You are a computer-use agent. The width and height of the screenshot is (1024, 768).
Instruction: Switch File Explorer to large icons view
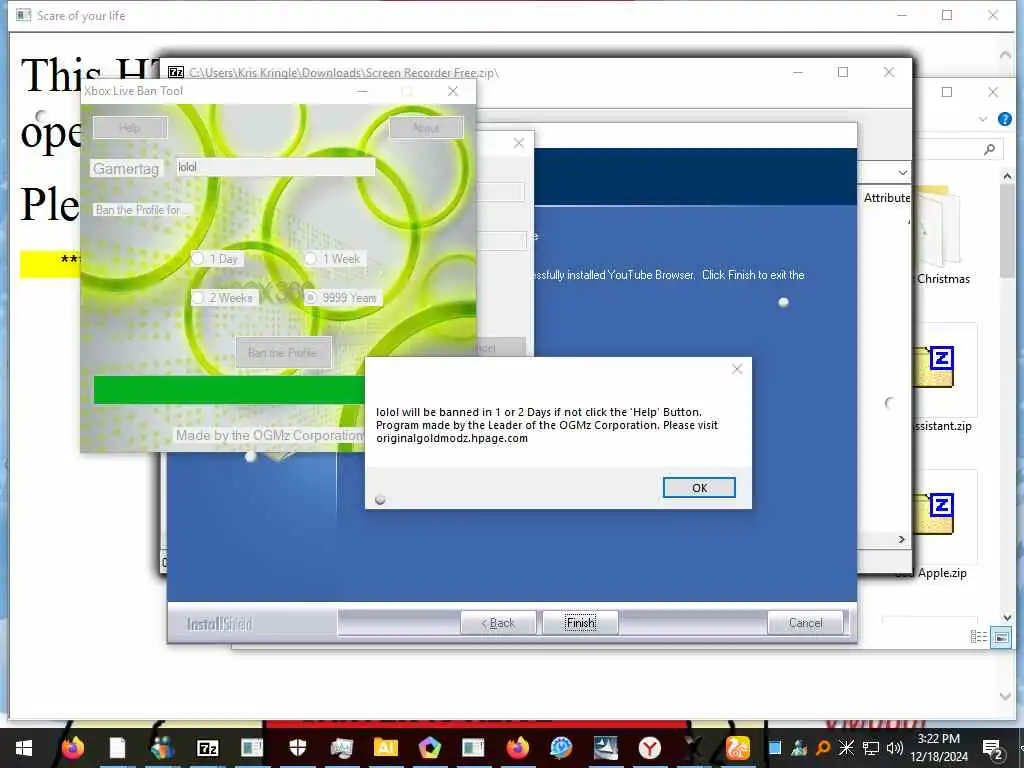click(1000, 637)
